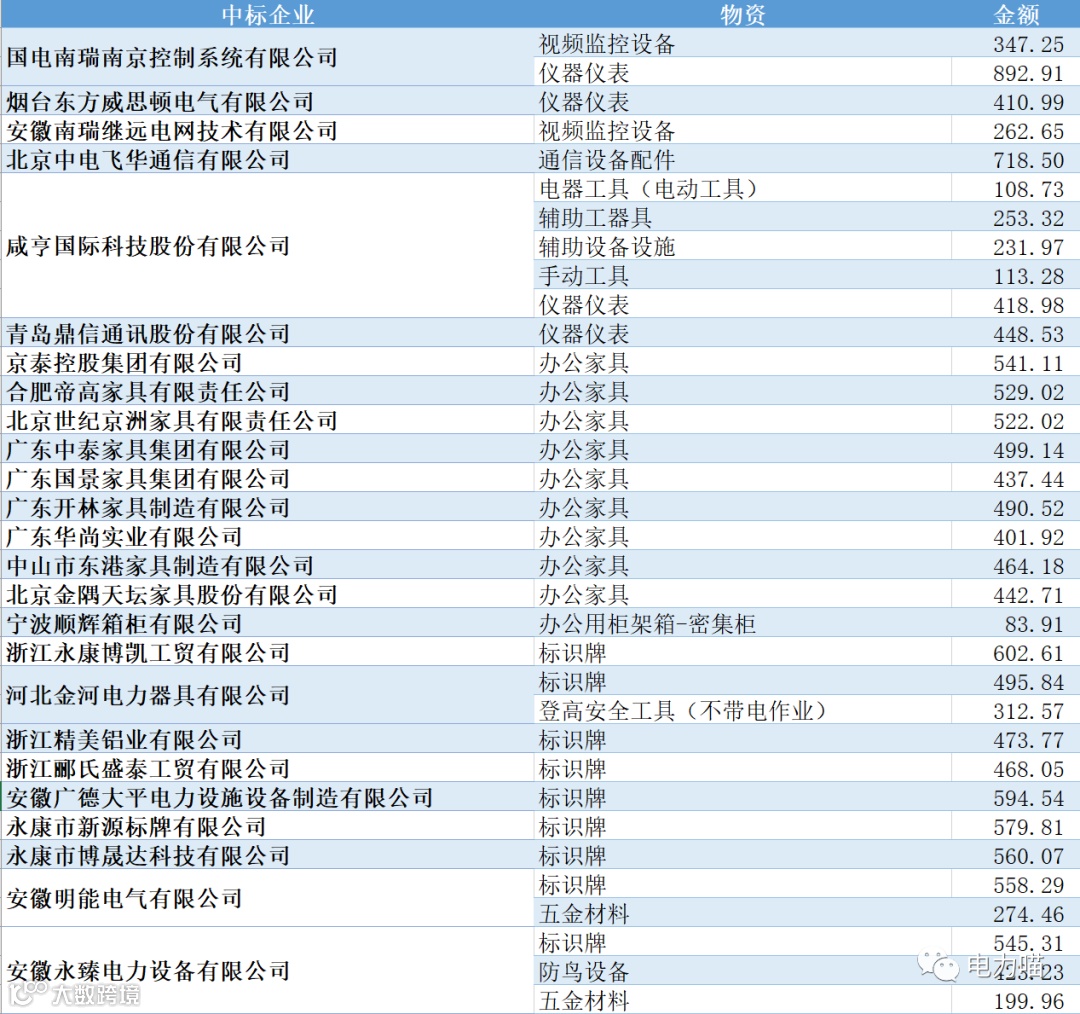Select cell 广东华尚实业有限公司
1080x1014 pixels.
[267, 535]
